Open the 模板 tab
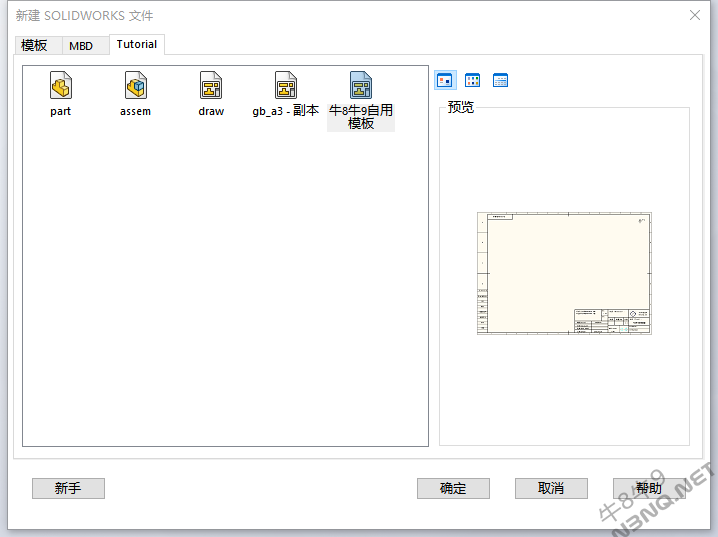The width and height of the screenshot is (718, 537). [38, 45]
